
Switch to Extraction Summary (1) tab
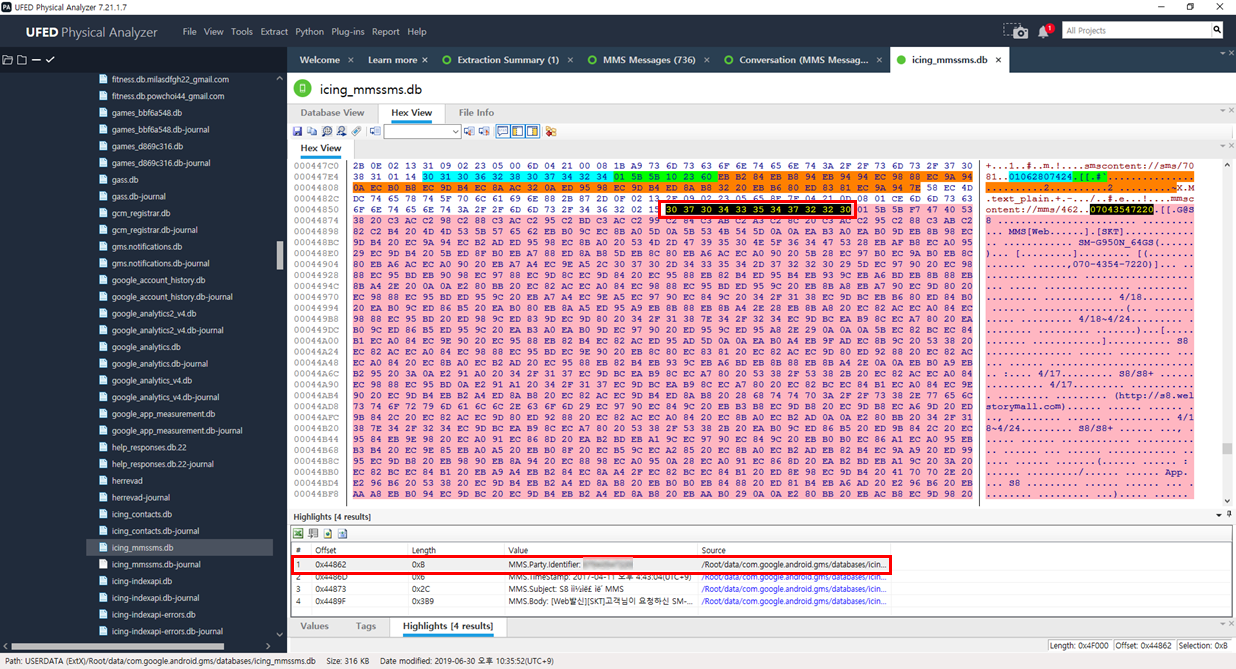coord(508,60)
